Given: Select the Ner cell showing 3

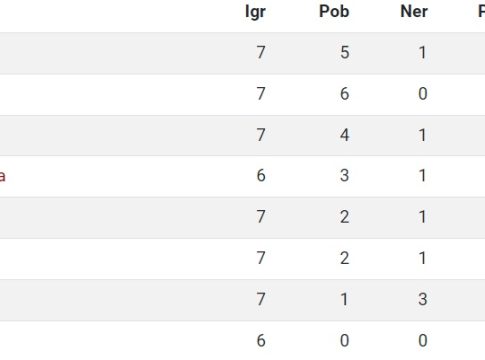Looking at the screenshot, I should [x=423, y=299].
